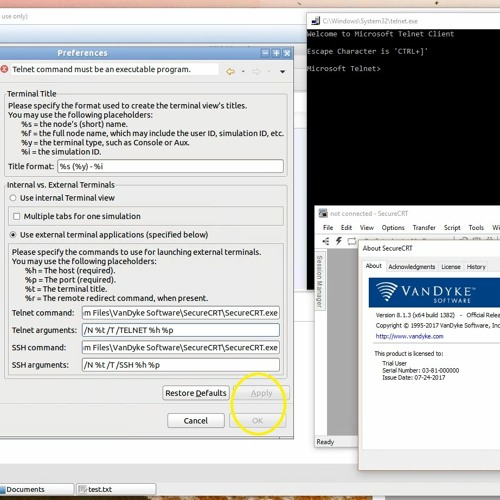
Task: Open Documents from the taskbar
Action: click(36, 489)
